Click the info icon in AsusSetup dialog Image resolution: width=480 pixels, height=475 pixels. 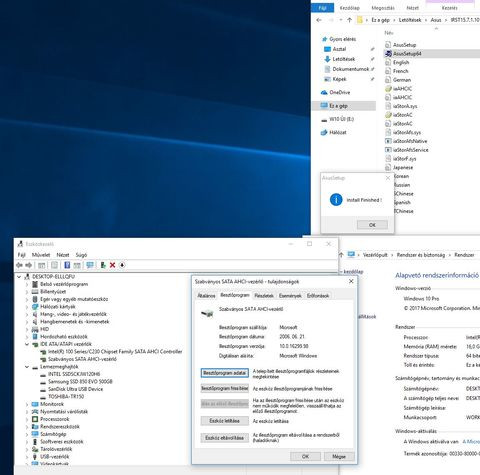click(x=336, y=200)
